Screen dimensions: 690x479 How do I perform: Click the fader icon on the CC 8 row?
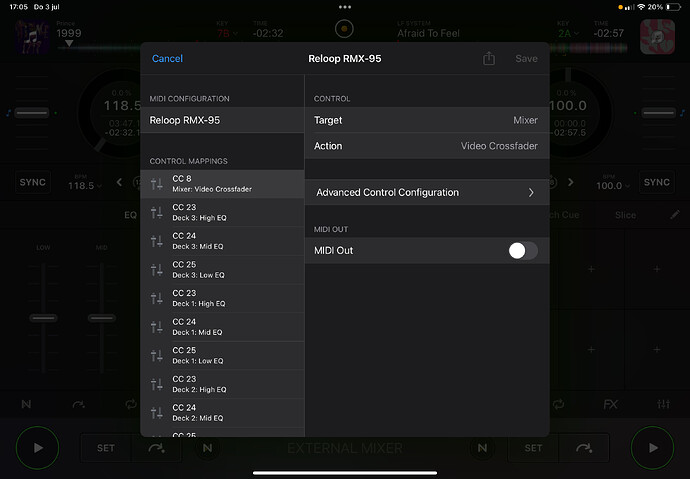point(157,184)
